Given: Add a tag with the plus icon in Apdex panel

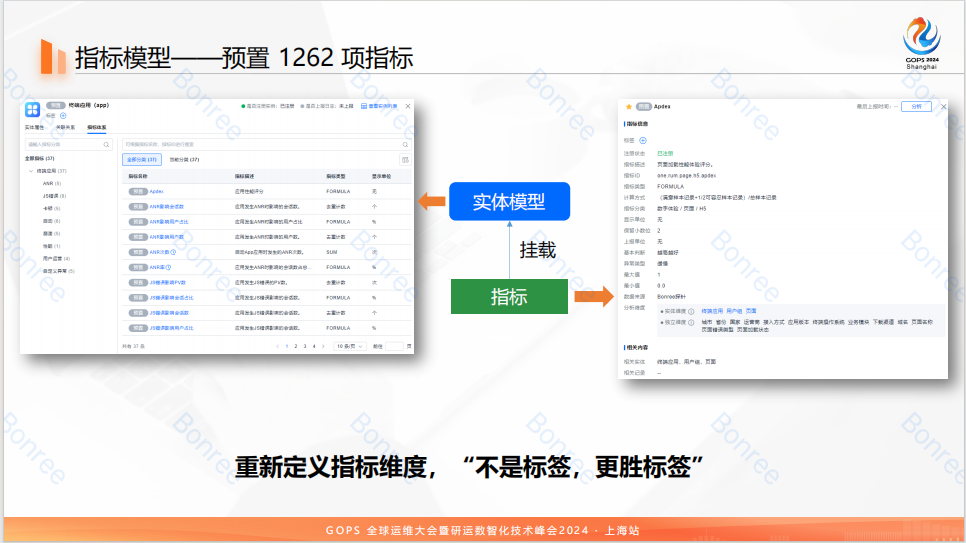Looking at the screenshot, I should coord(643,141).
